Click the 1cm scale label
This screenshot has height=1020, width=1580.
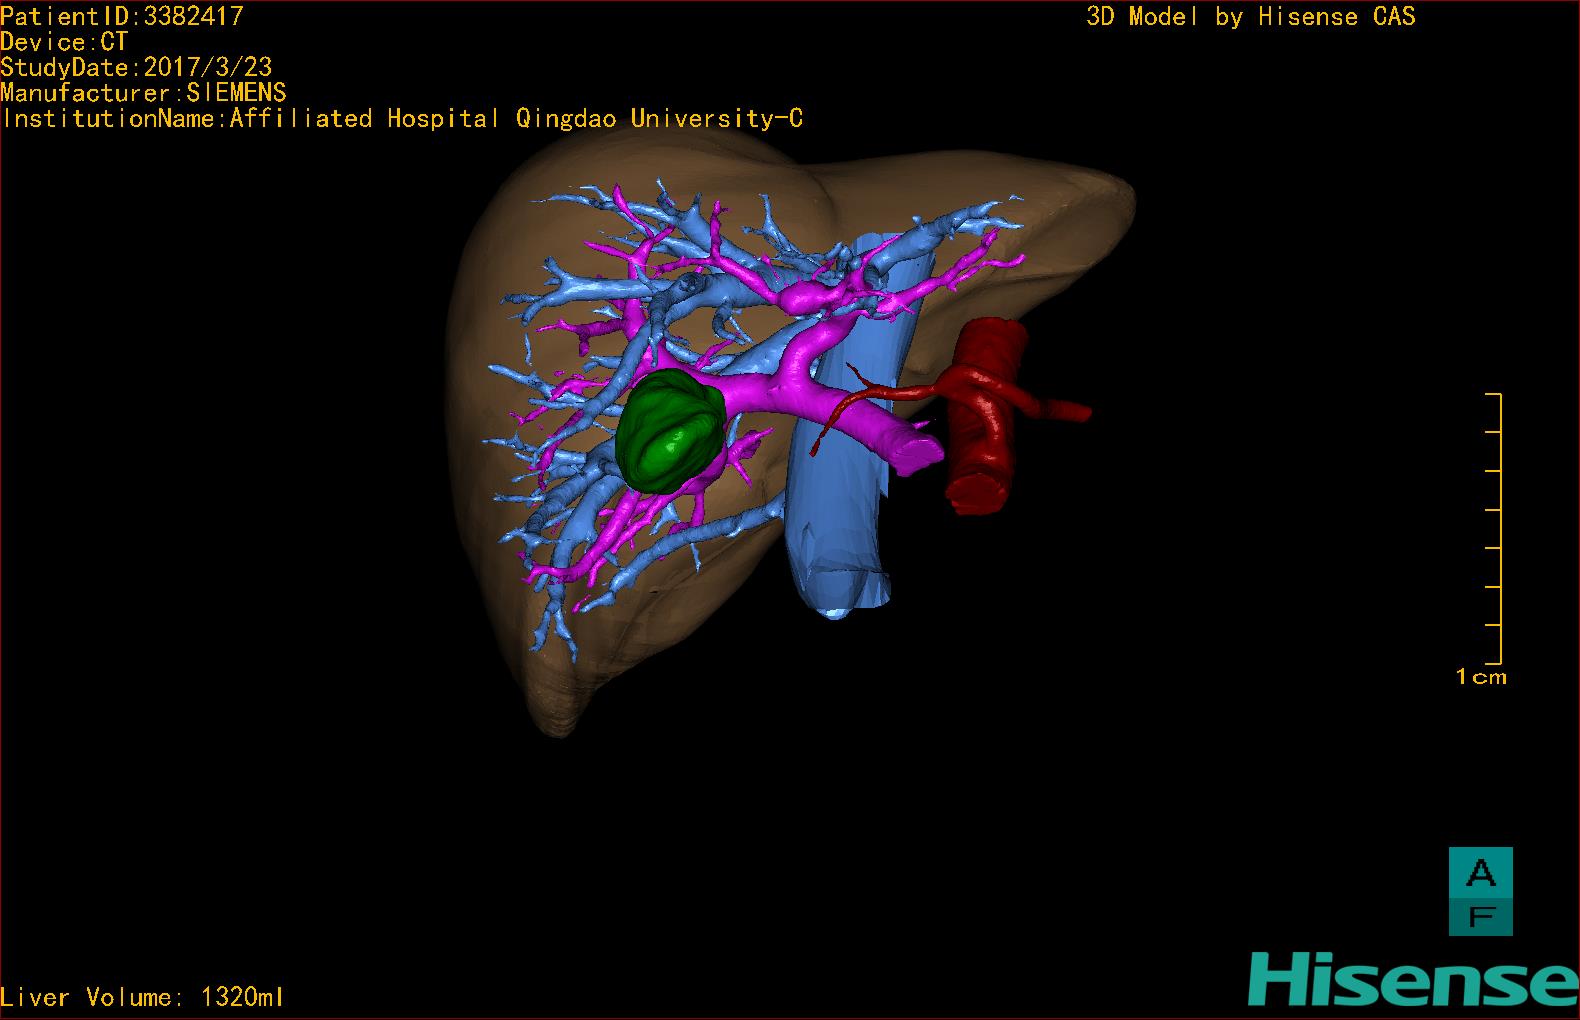[1480, 677]
